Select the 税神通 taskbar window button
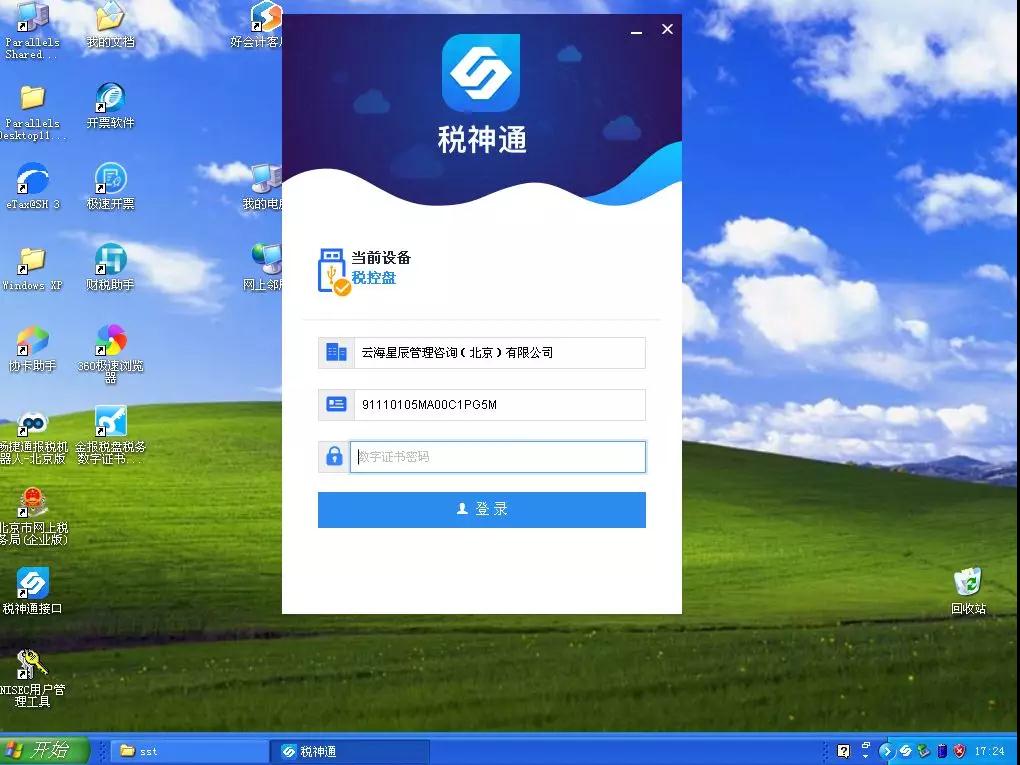1020x765 pixels. click(350, 751)
